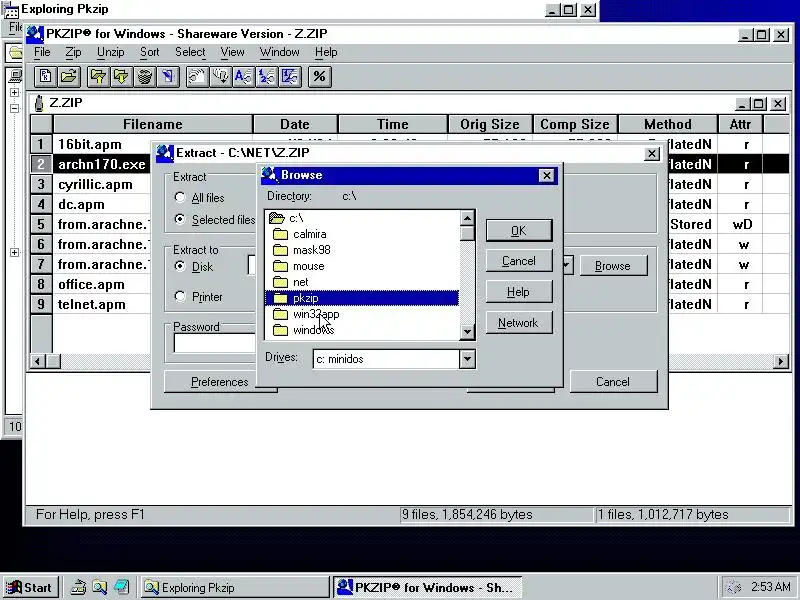
Task: Click the Z.ZIP child window zipper icon
Action: click(x=39, y=103)
